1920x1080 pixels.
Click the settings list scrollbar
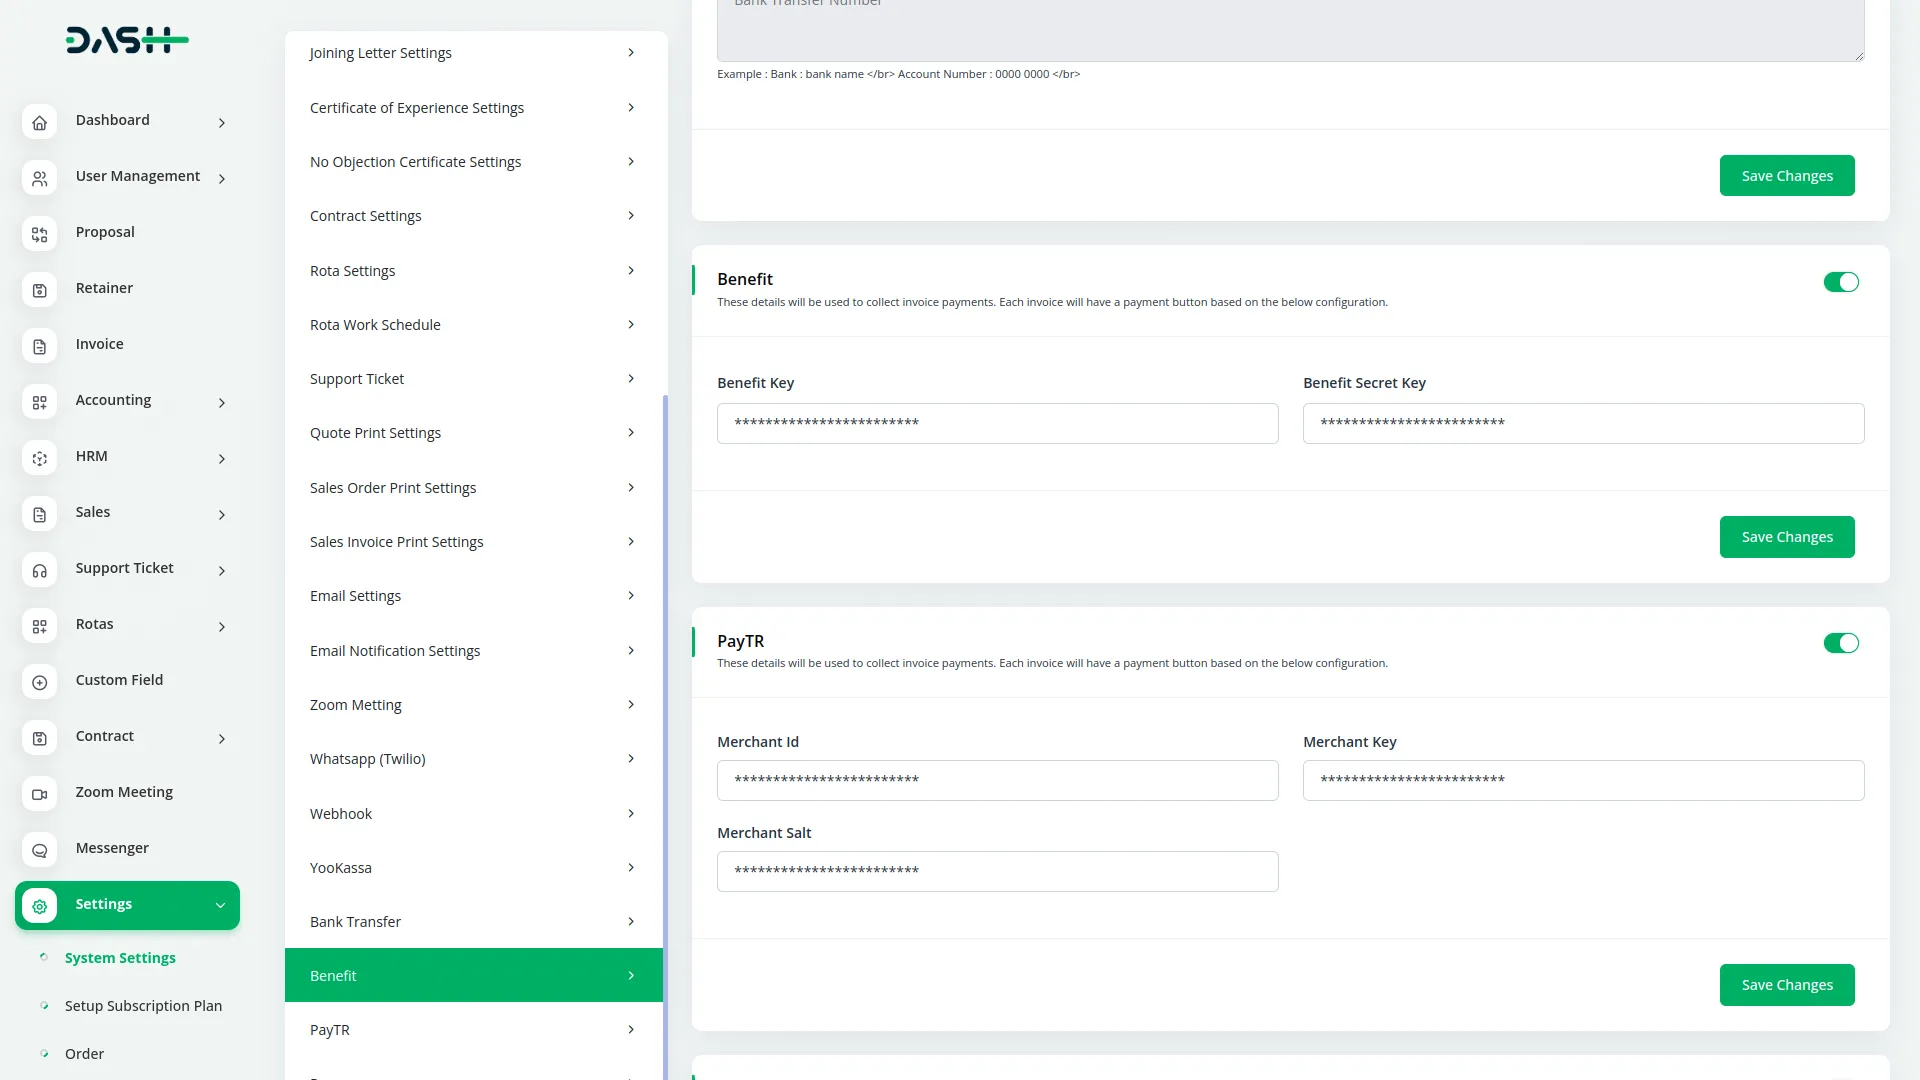665,737
